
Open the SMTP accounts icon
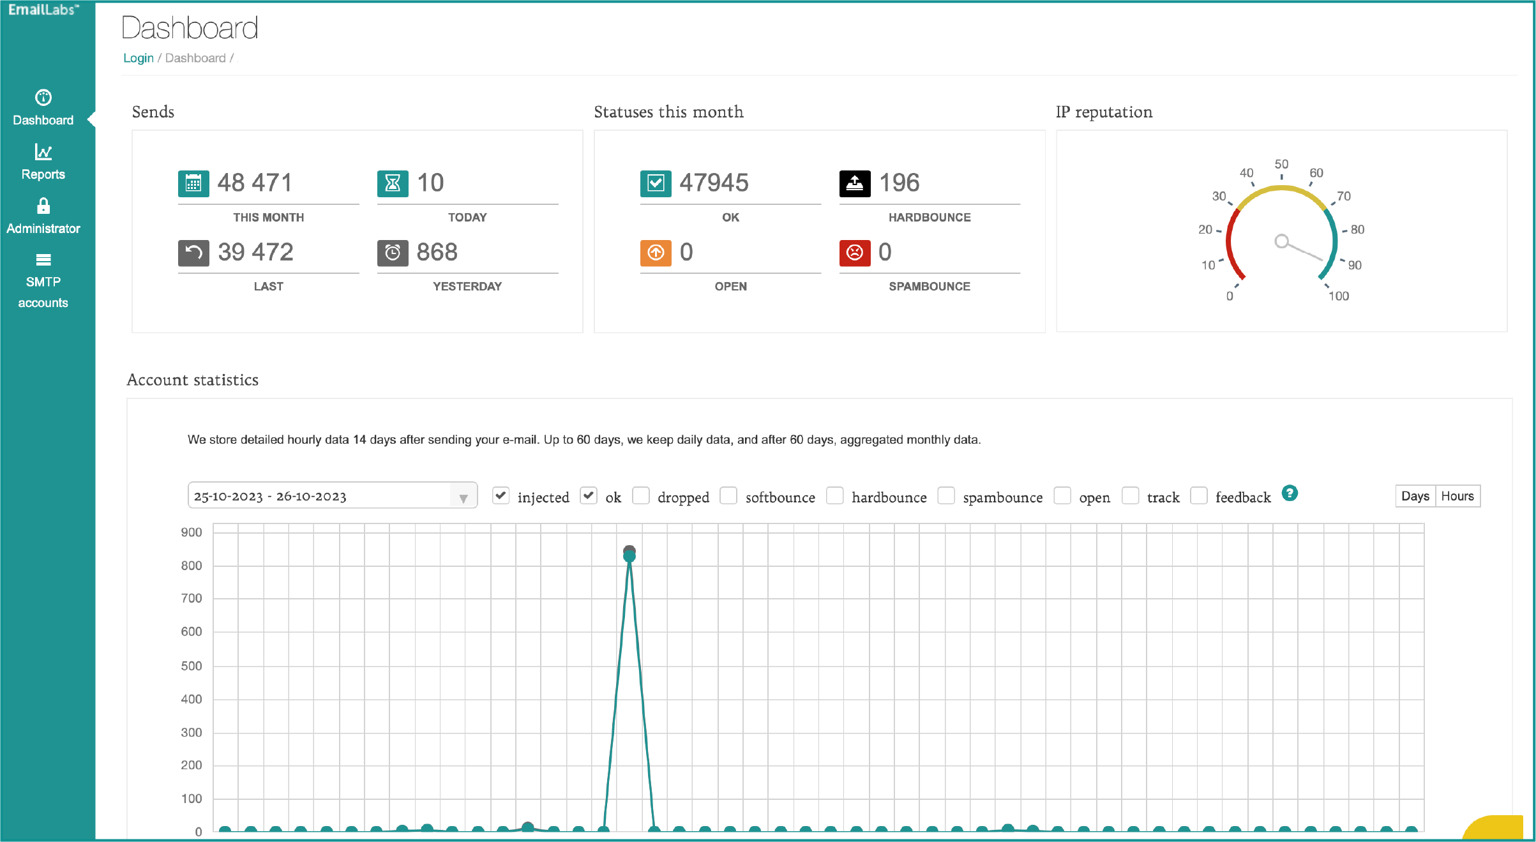coord(43,260)
